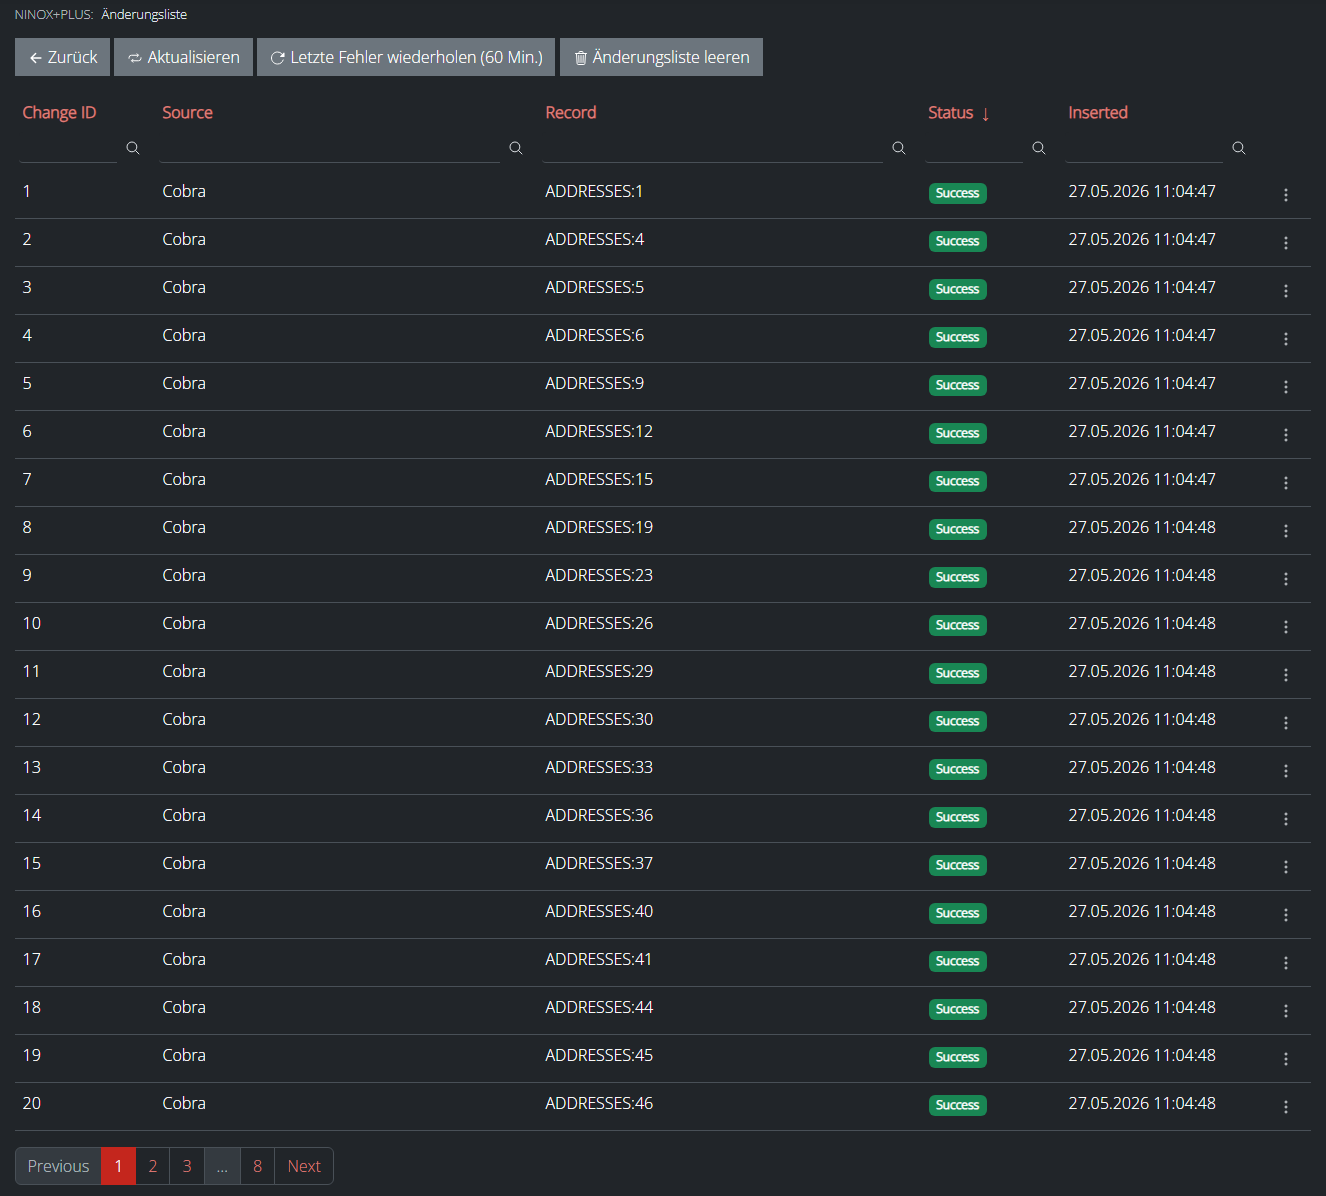The height and width of the screenshot is (1196, 1326).
Task: Select the record text ADDRESSES:12
Action: tap(599, 431)
